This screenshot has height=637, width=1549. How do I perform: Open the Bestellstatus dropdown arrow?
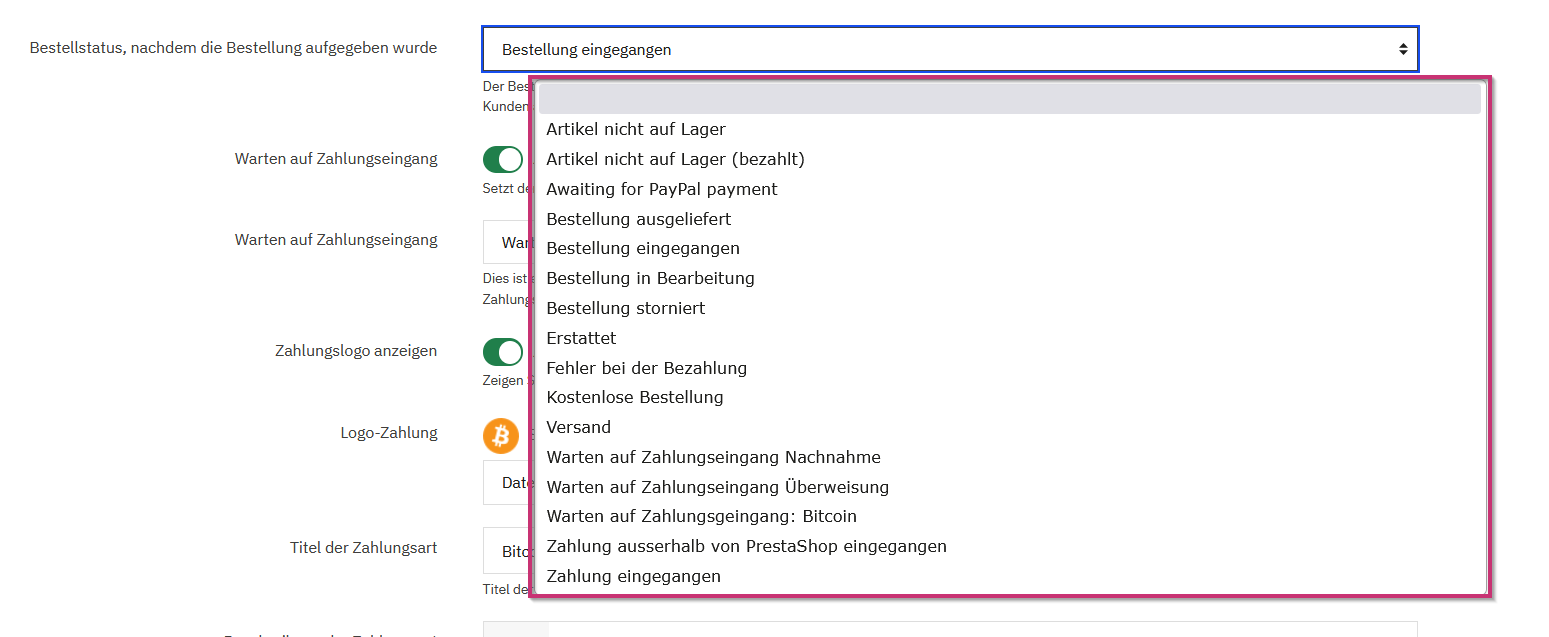coord(1403,49)
